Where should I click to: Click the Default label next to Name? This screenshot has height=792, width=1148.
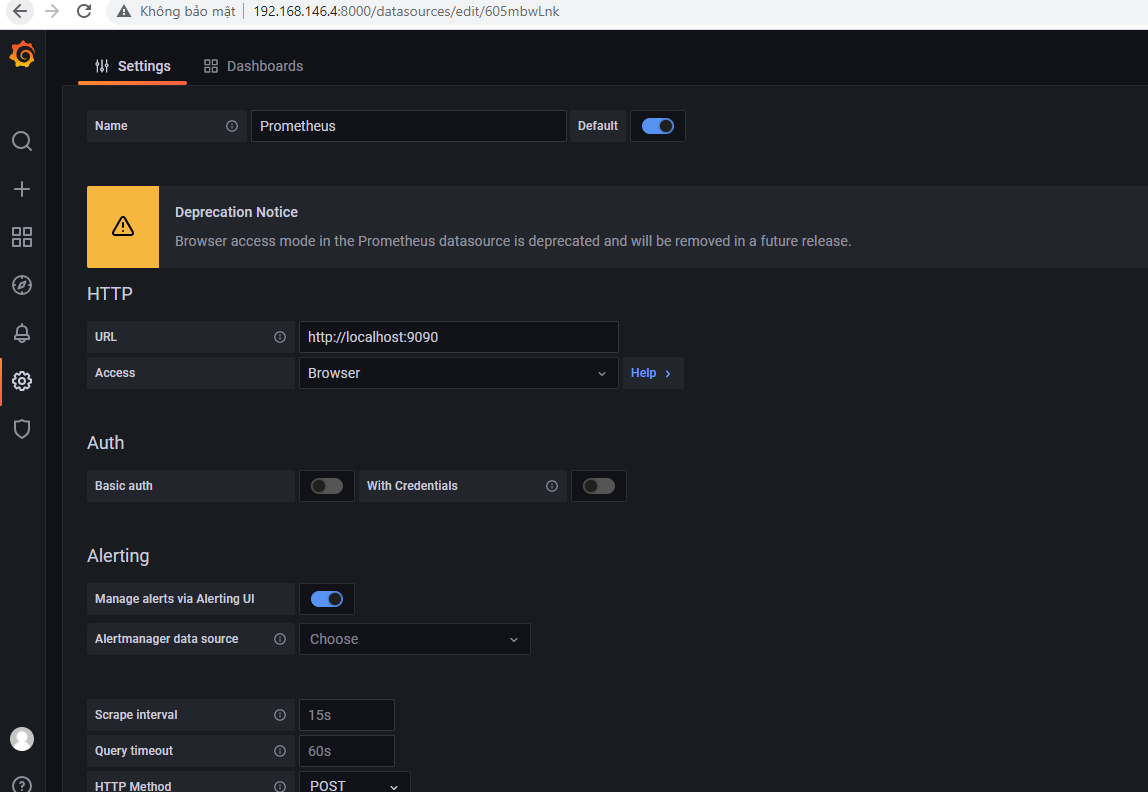597,126
